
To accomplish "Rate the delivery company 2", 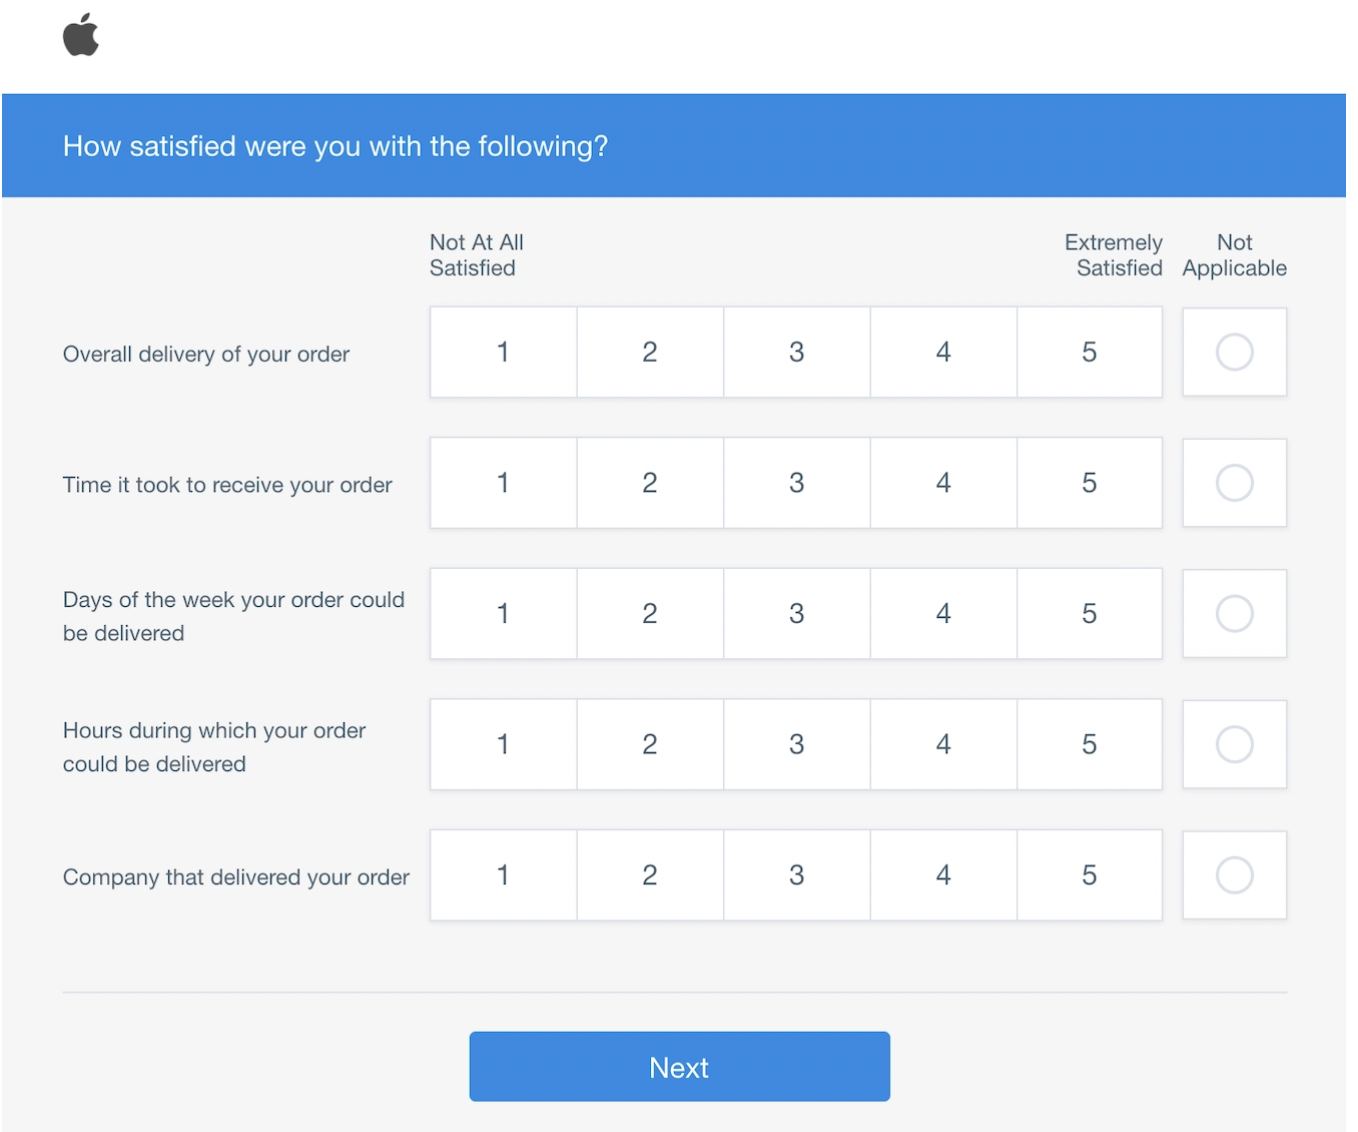I will pyautogui.click(x=650, y=875).
